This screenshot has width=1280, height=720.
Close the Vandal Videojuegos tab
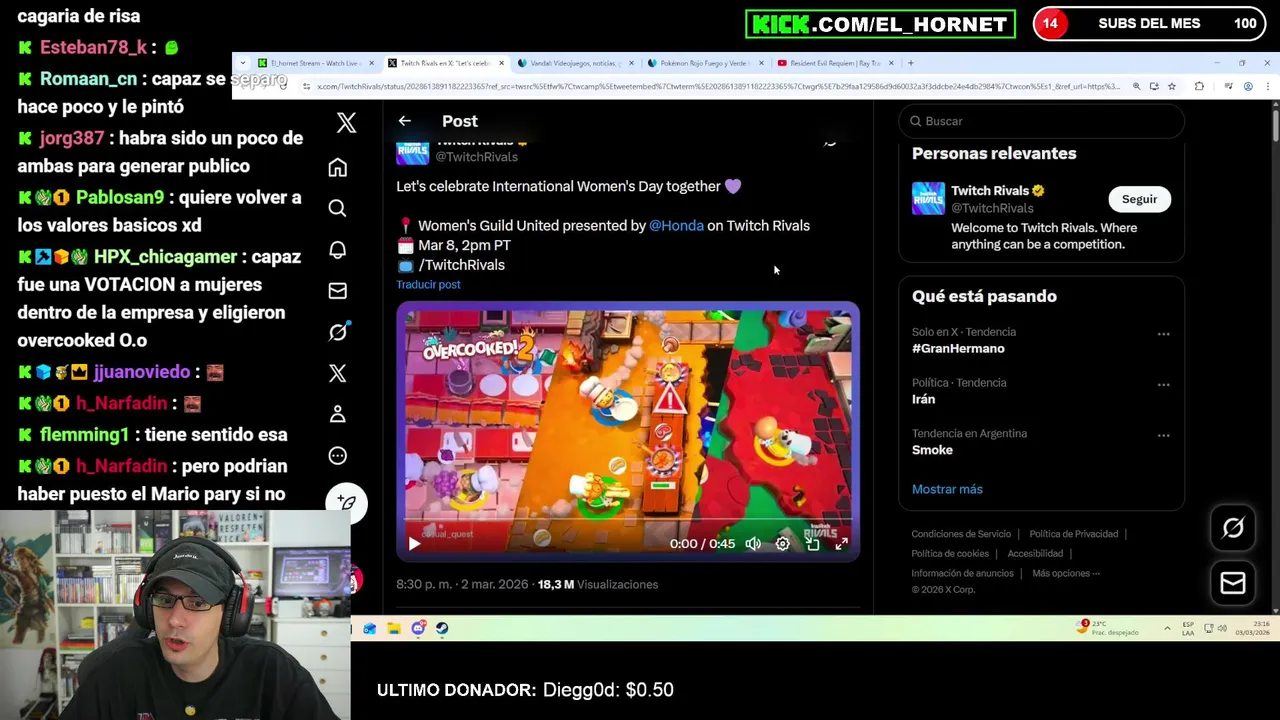(x=631, y=63)
